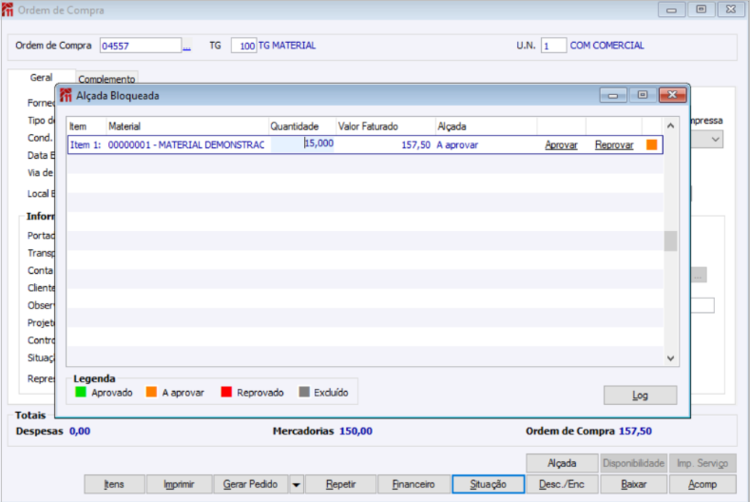Click the Ordem de Compra total 157,50
The width and height of the screenshot is (750, 502).
[x=635, y=431]
